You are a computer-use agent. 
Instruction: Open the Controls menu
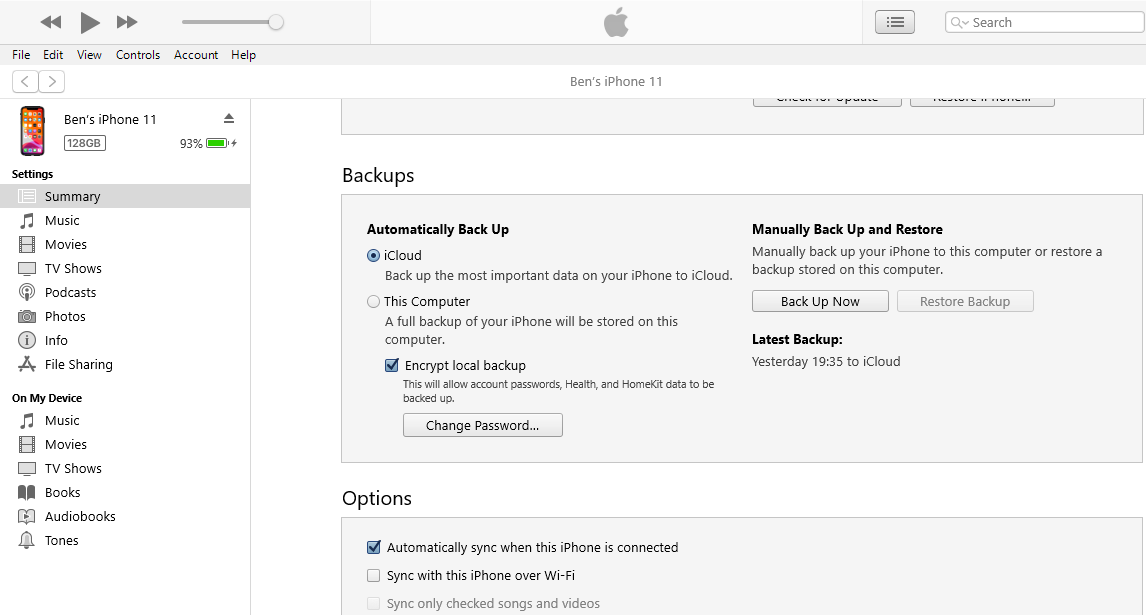138,55
